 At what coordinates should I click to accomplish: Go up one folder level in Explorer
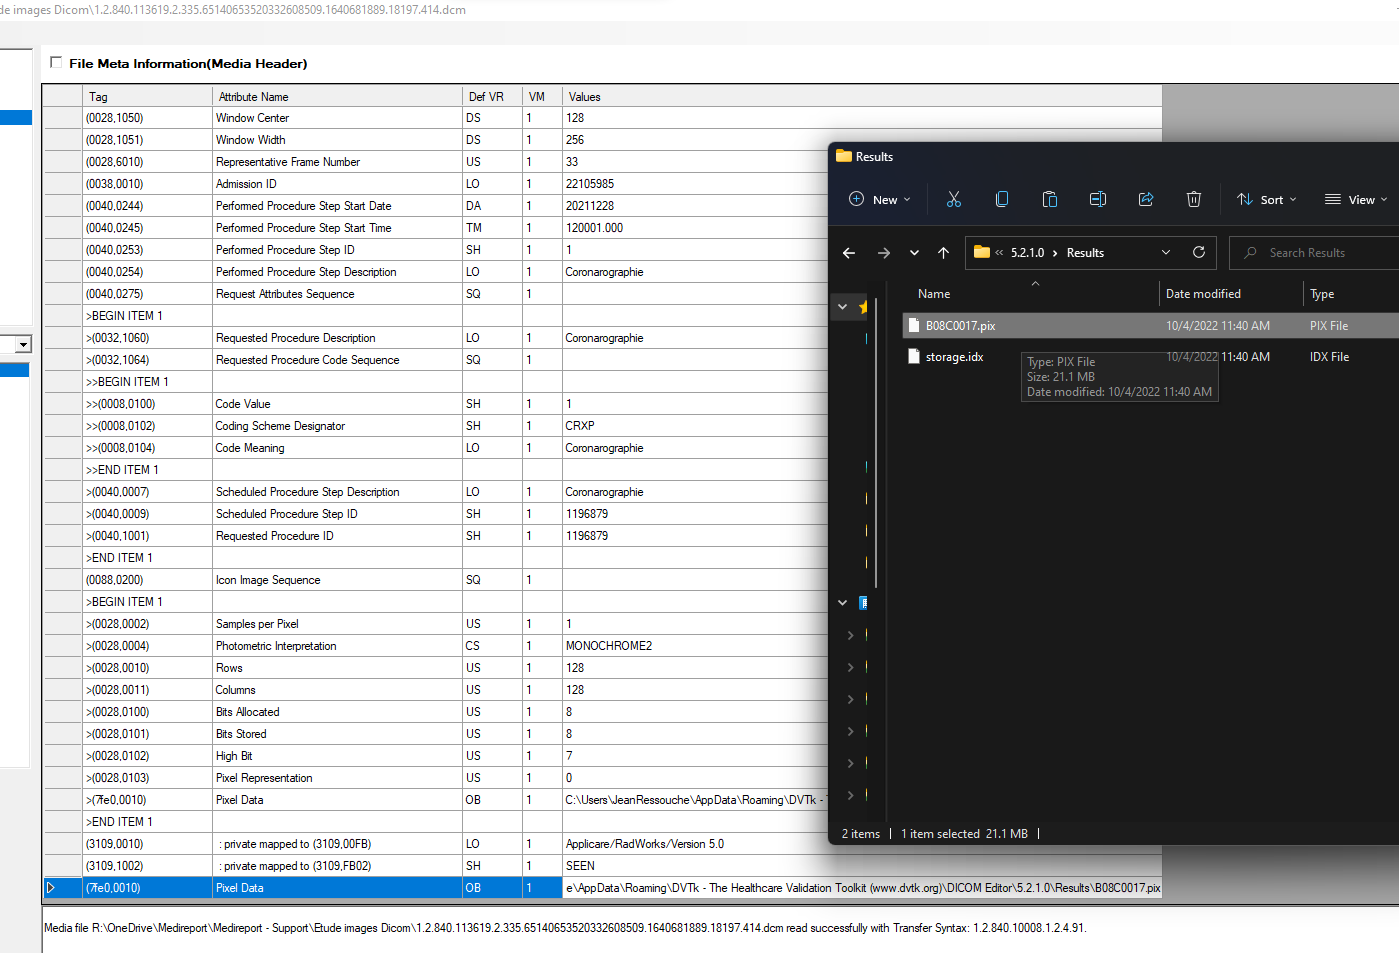[943, 253]
